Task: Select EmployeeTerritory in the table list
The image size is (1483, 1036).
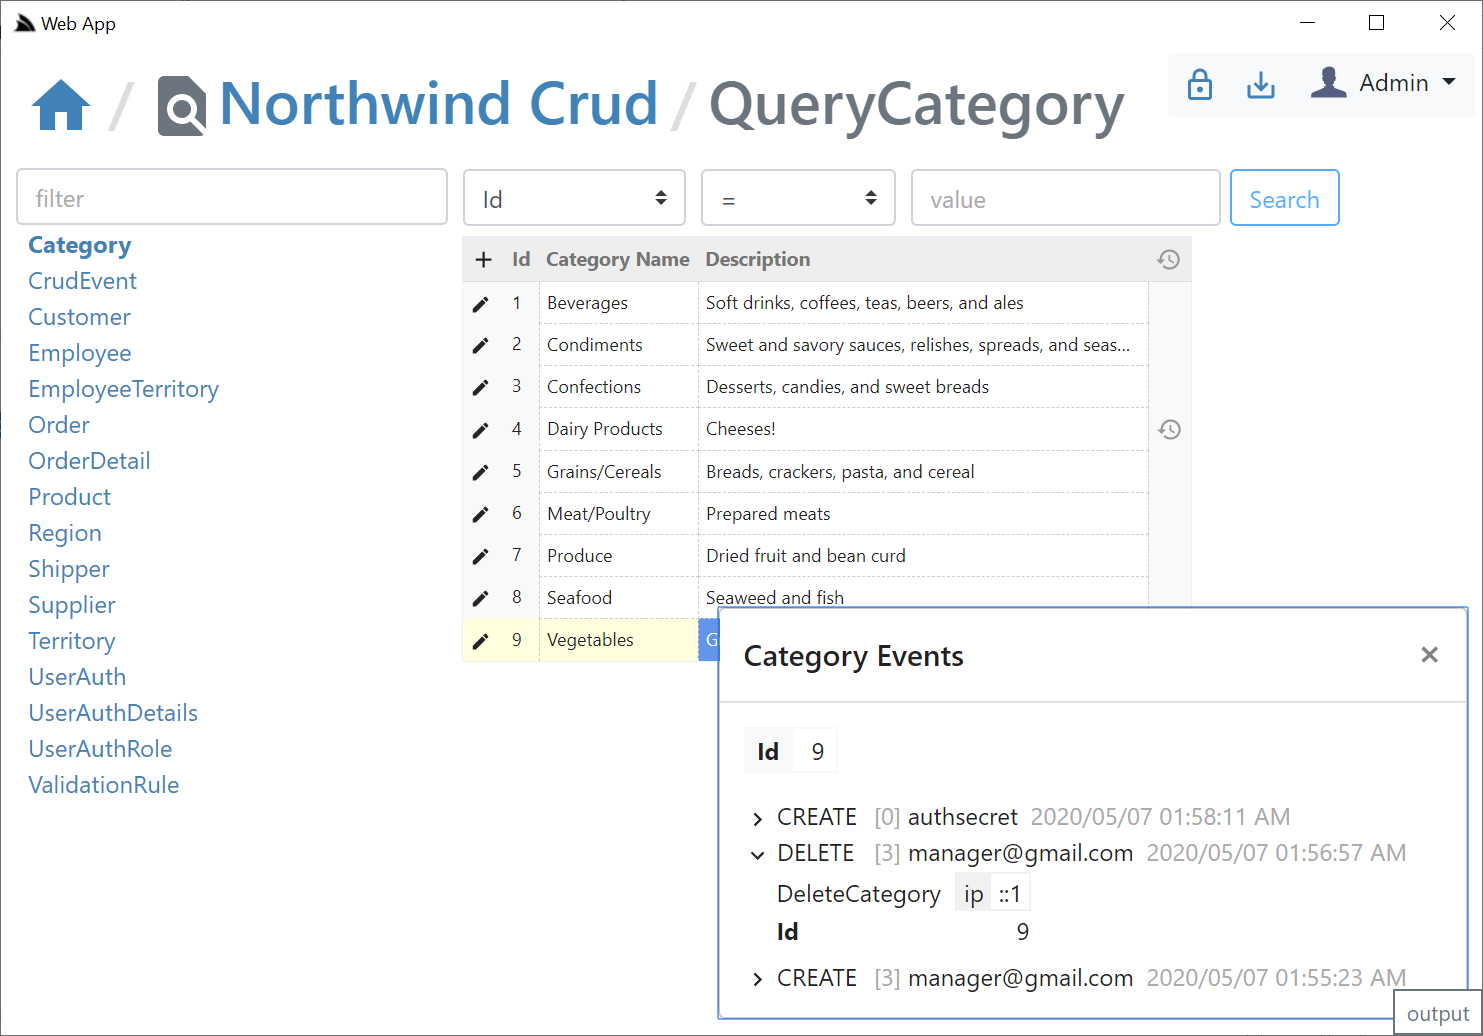Action: click(x=124, y=390)
